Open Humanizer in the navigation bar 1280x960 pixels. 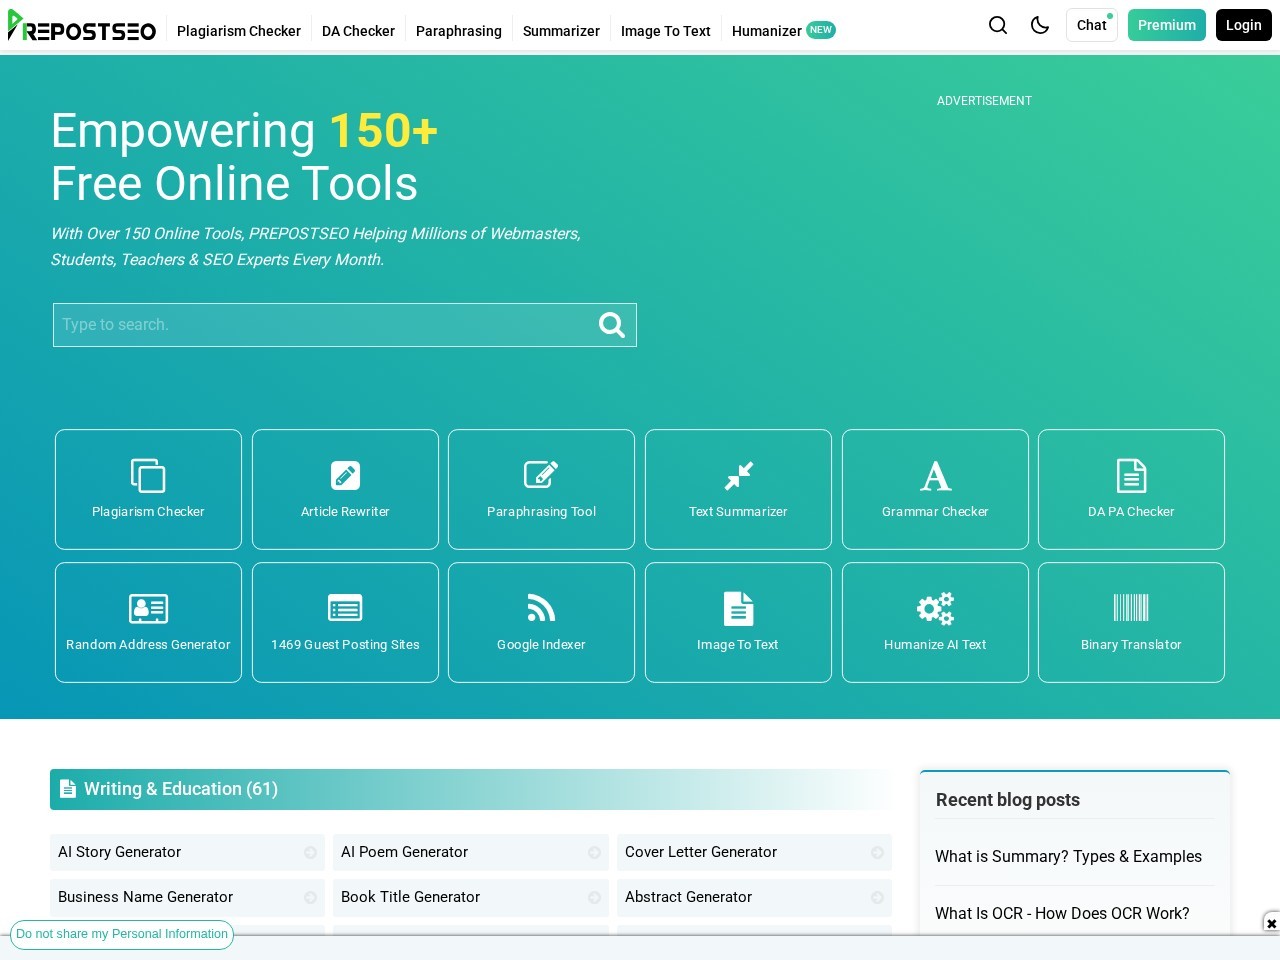coord(767,31)
